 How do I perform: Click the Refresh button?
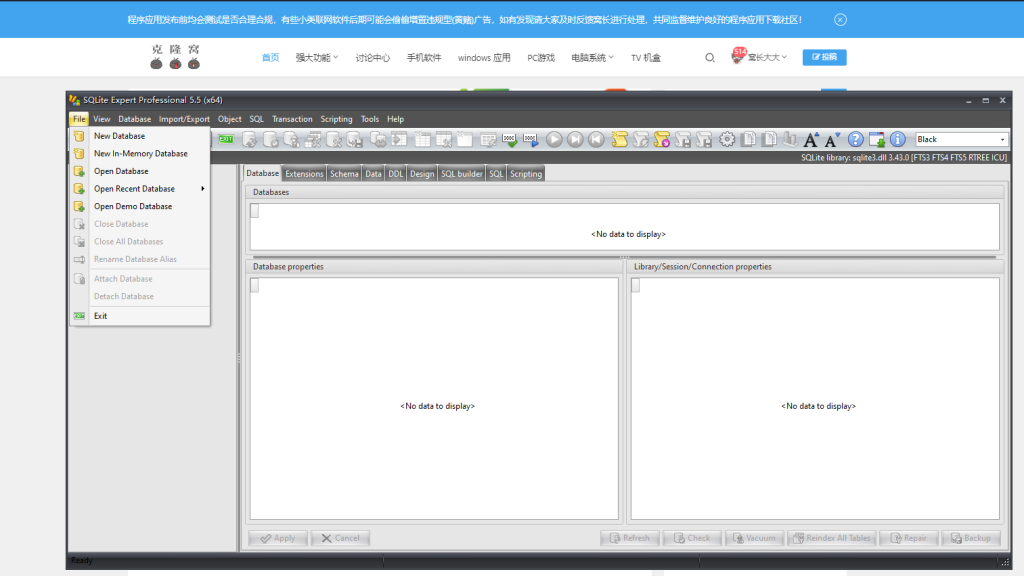(630, 538)
